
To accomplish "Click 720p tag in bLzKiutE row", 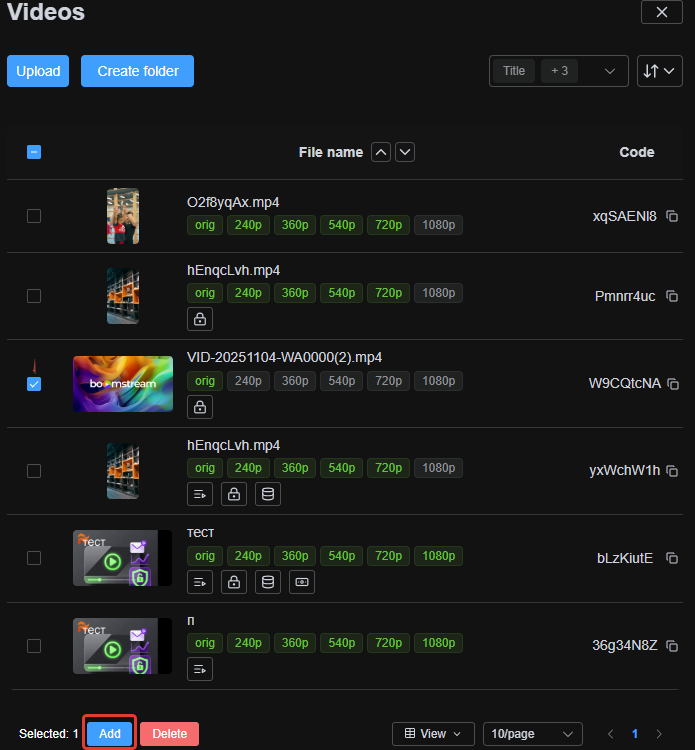I will [388, 556].
